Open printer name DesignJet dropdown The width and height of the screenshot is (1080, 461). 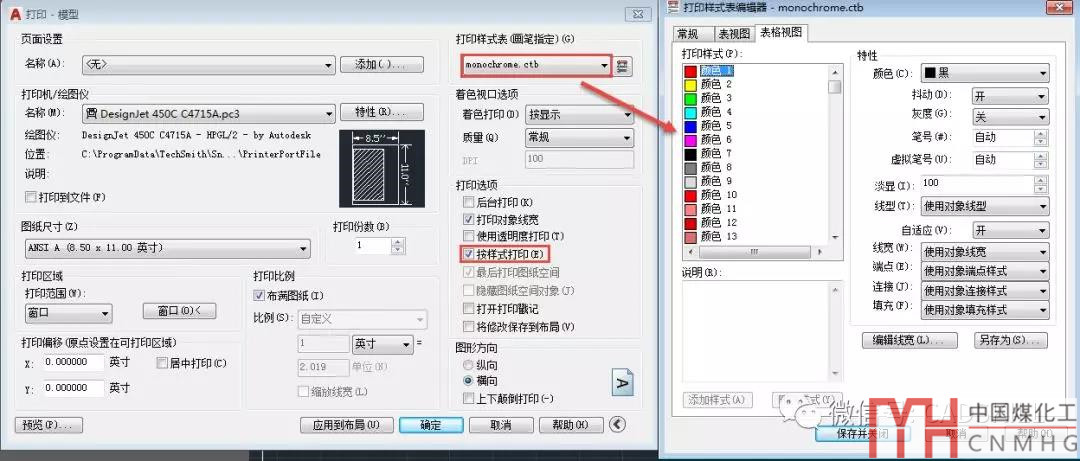[x=208, y=113]
